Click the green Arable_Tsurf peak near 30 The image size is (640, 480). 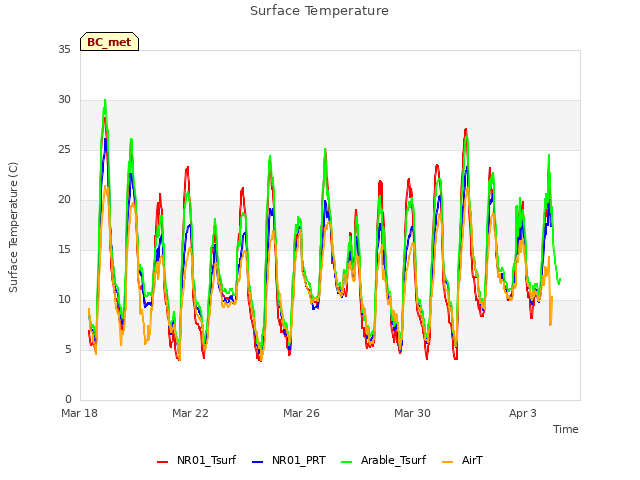[x=105, y=101]
